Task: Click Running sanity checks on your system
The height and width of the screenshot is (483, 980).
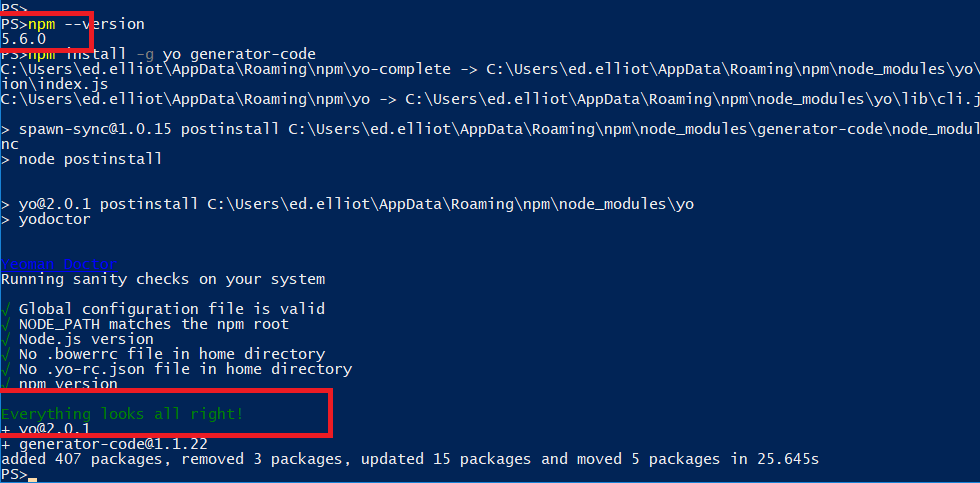Action: point(163,279)
